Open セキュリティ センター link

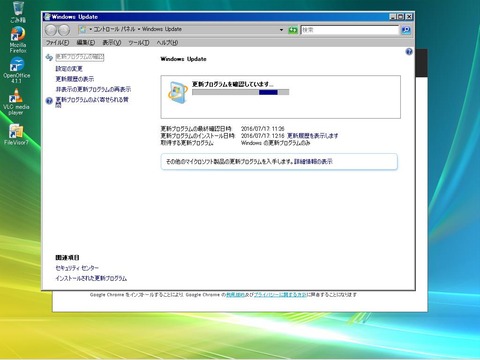pyautogui.click(x=77, y=268)
